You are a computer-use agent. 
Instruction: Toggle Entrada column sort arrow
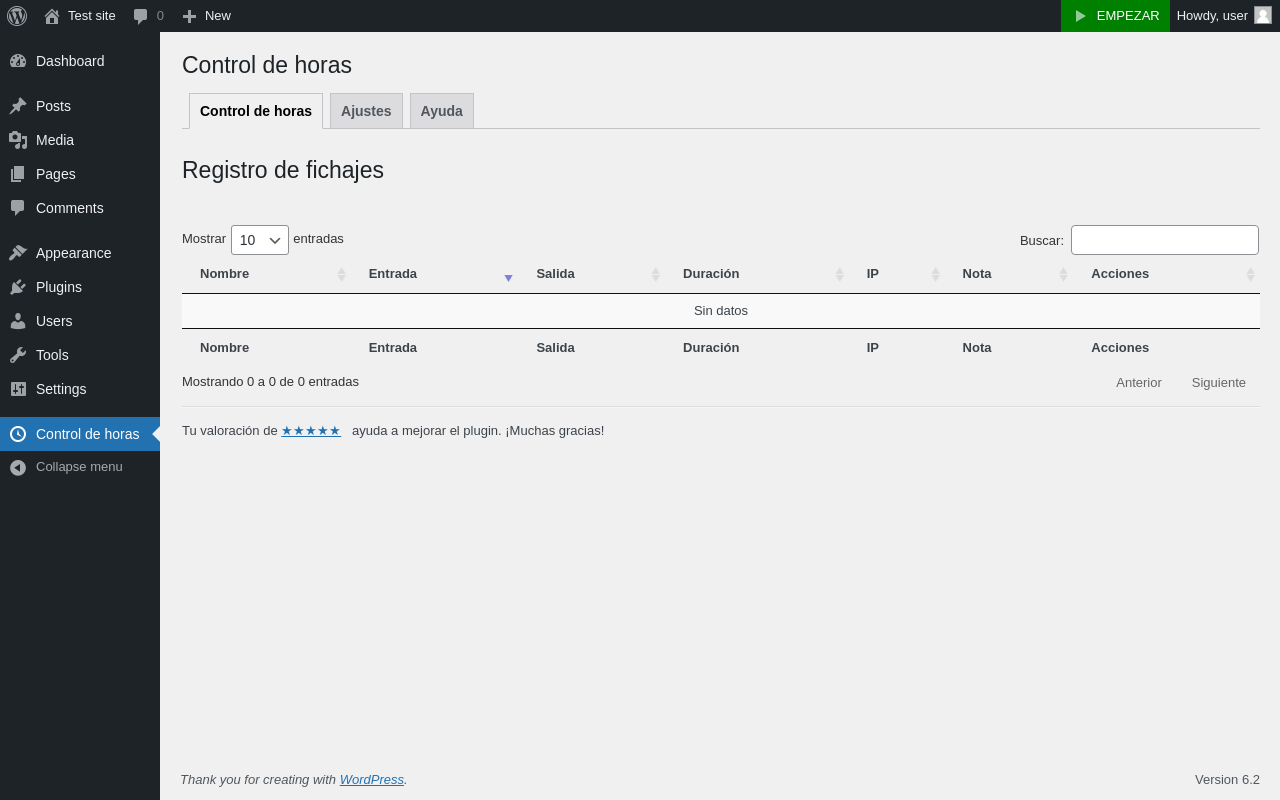coord(508,277)
